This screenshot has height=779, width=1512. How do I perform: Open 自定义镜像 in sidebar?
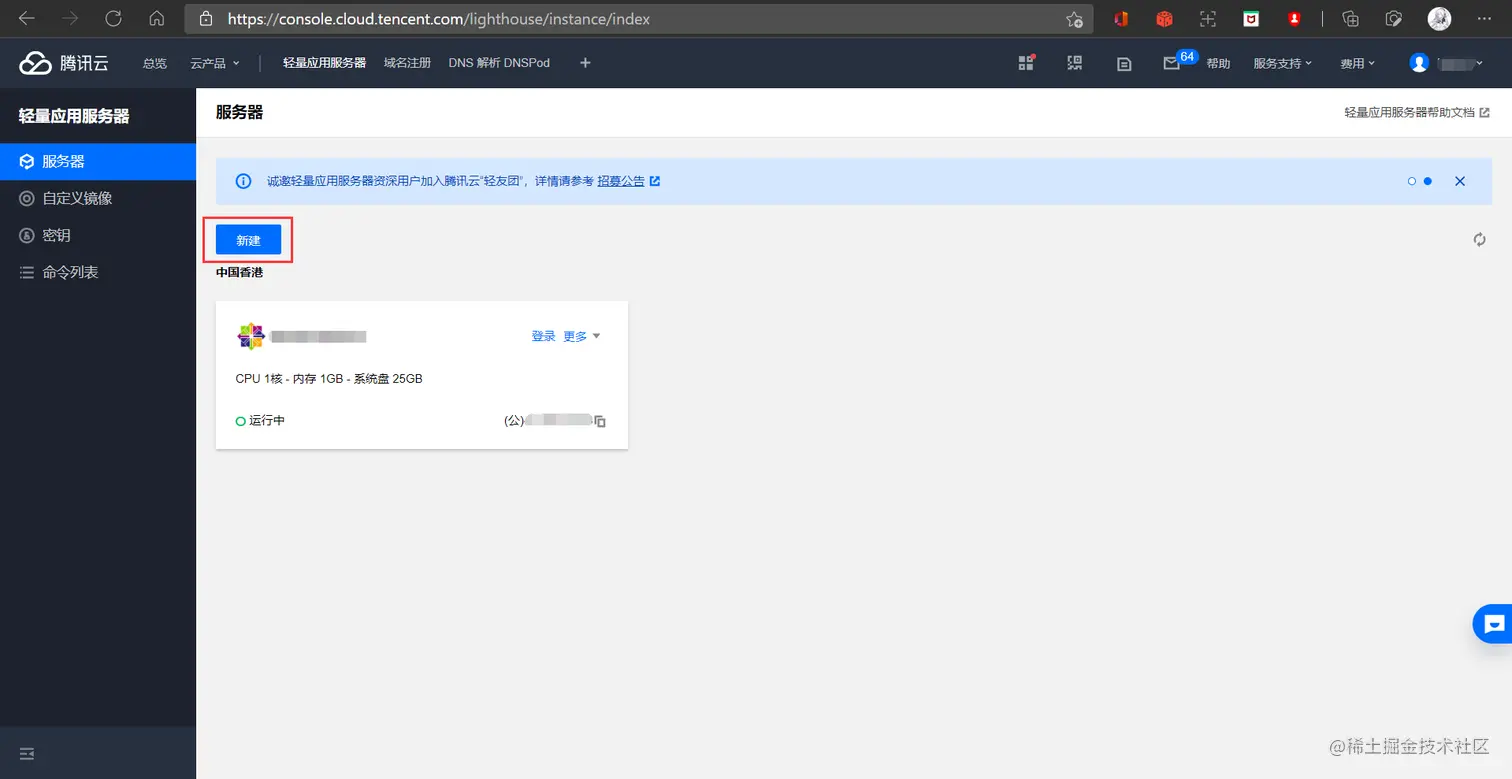pos(98,198)
